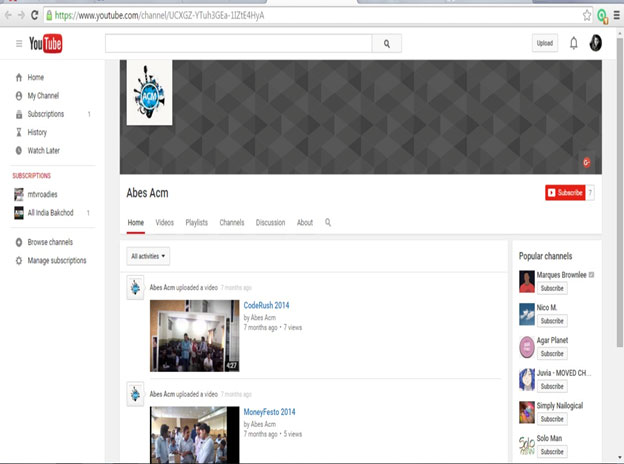Click the History hourglass icon
624x464 pixels.
tap(19, 132)
